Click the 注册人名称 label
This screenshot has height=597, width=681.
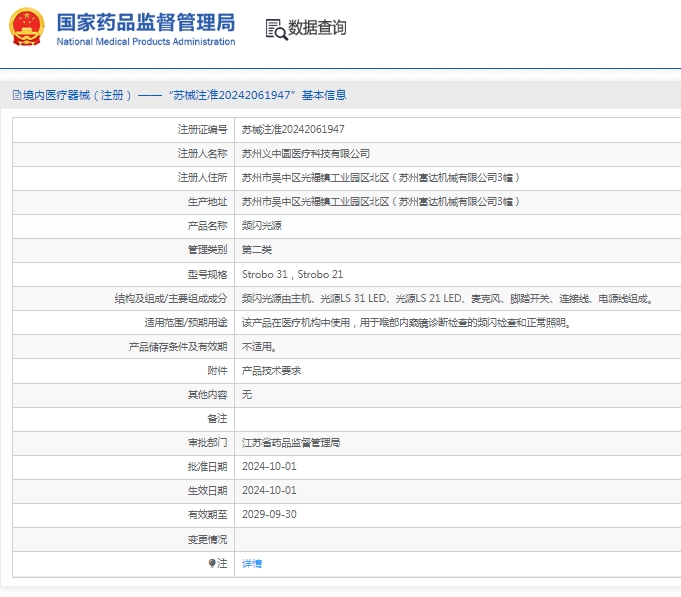[x=202, y=153]
